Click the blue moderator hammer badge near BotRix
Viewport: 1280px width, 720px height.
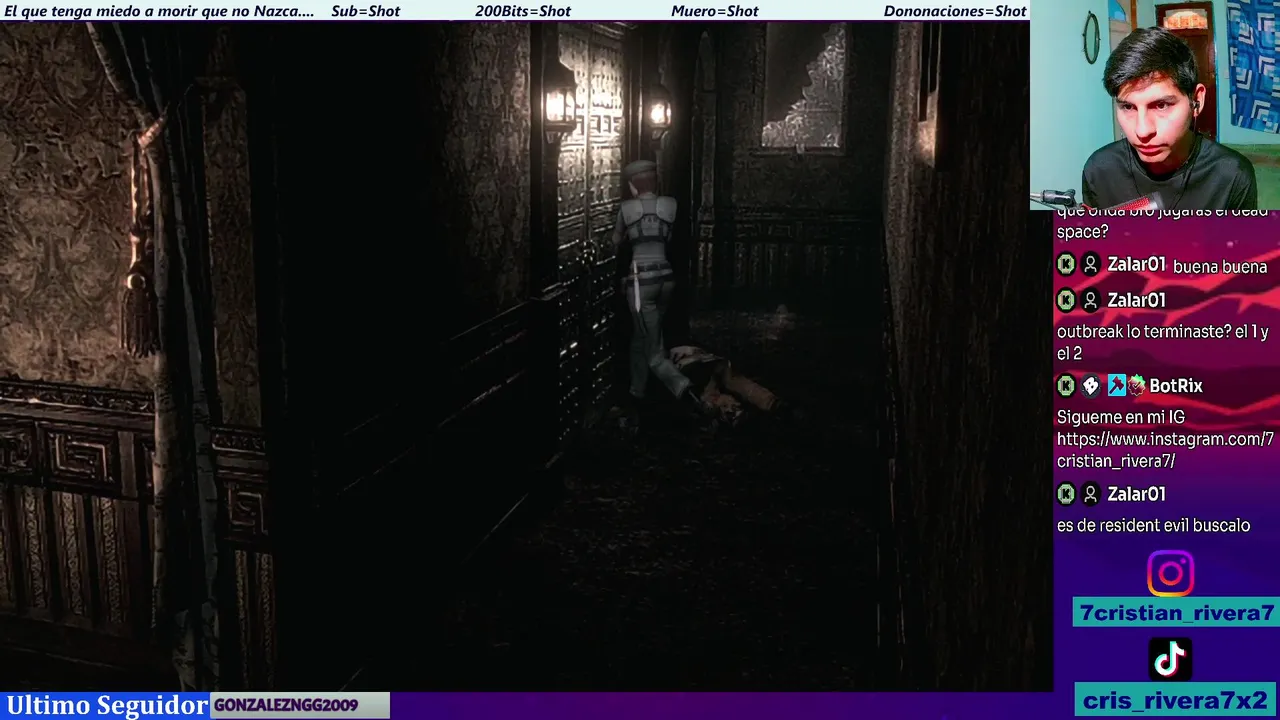coord(1116,386)
